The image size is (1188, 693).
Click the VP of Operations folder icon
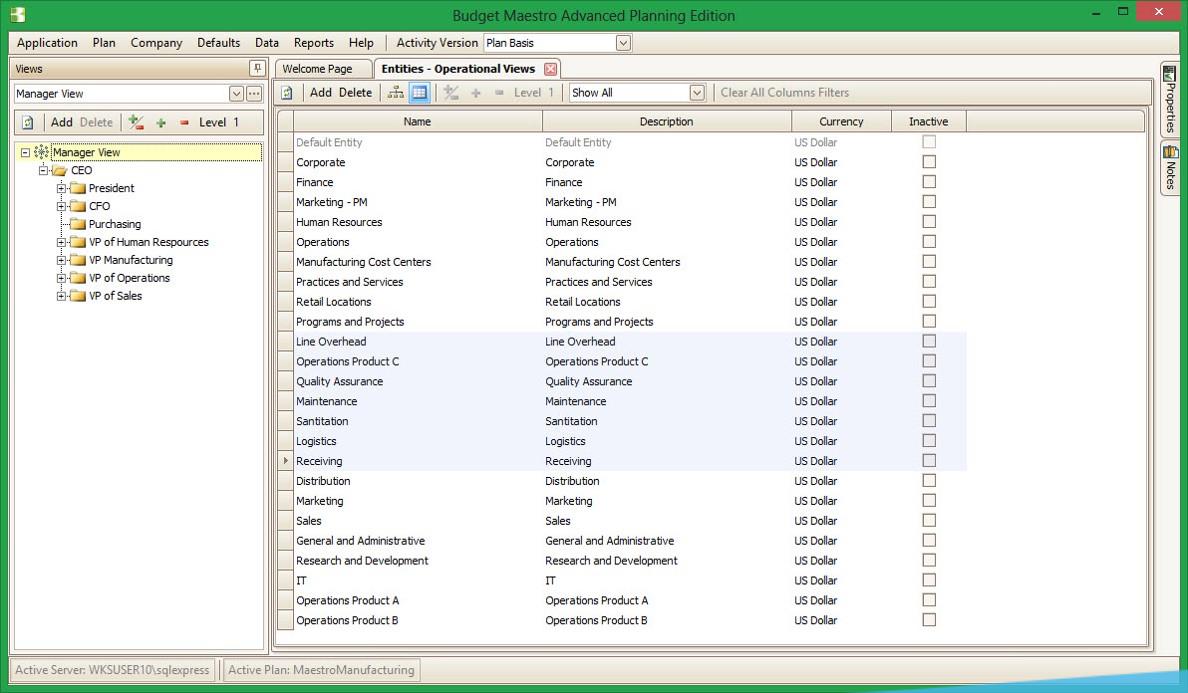(77, 278)
